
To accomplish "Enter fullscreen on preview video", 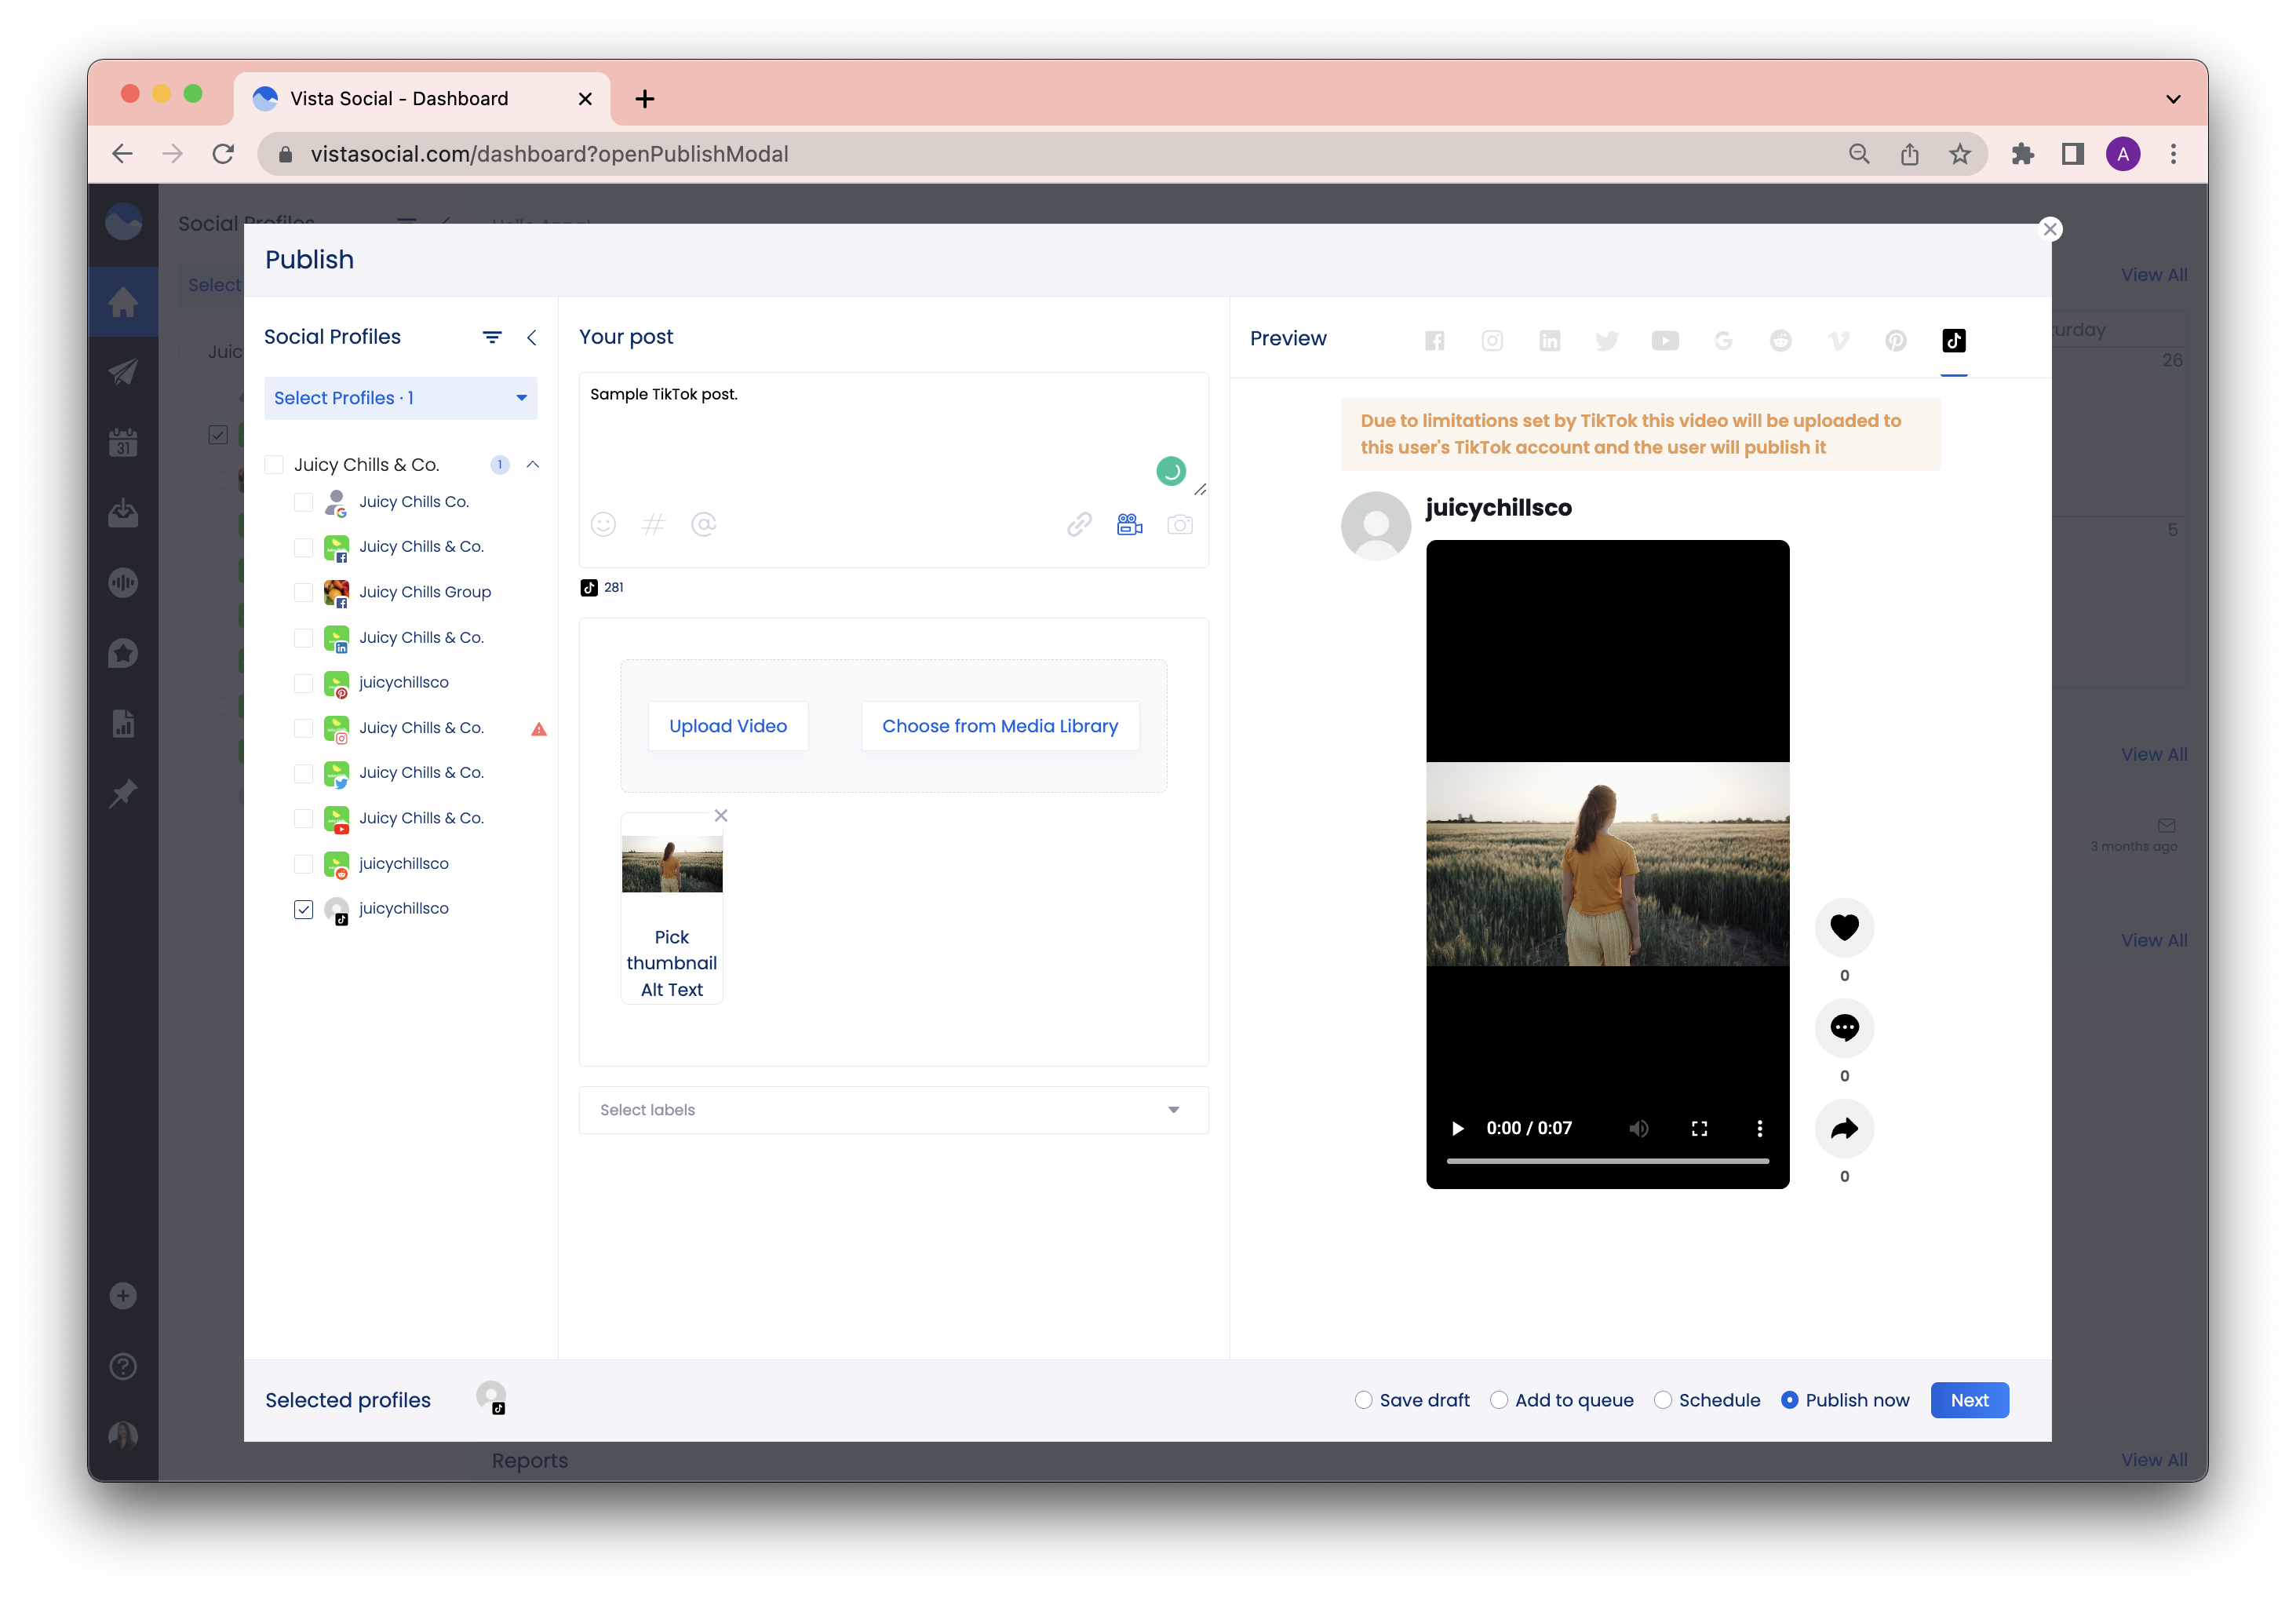I will pyautogui.click(x=1698, y=1128).
